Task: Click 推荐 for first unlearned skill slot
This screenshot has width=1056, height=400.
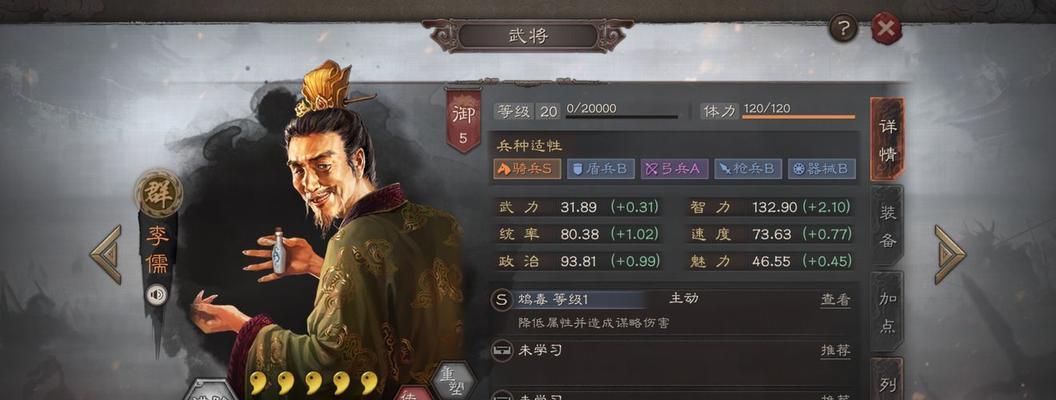Action: [835, 351]
